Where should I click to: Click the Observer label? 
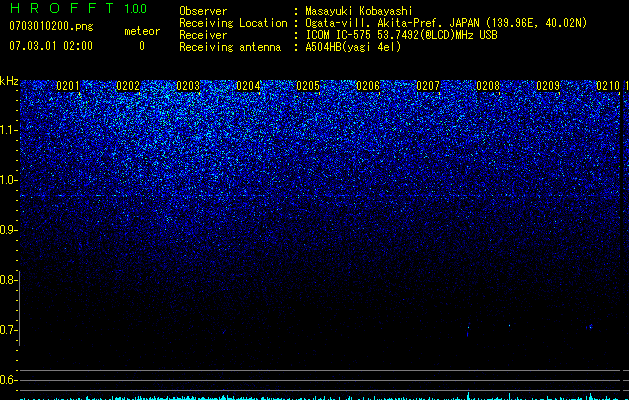203,11
